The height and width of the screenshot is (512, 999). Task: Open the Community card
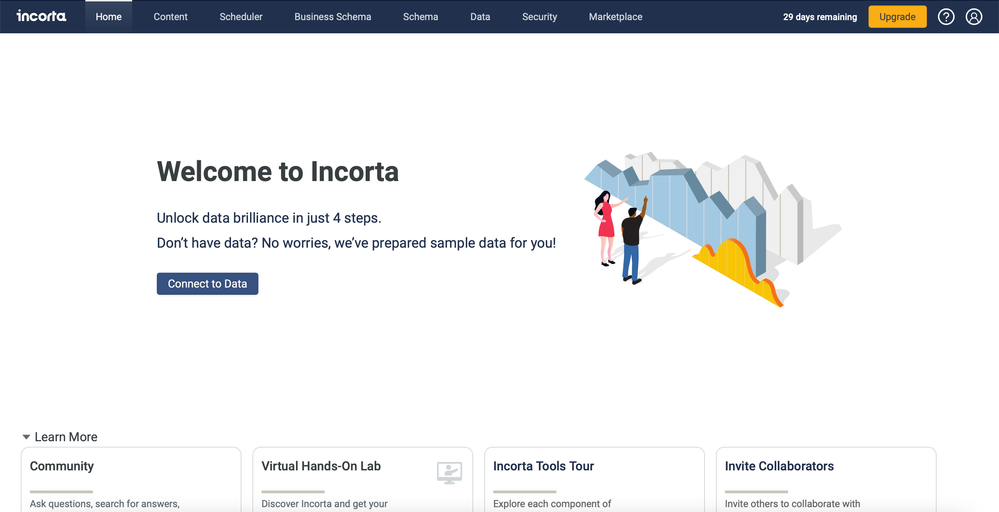tap(131, 480)
